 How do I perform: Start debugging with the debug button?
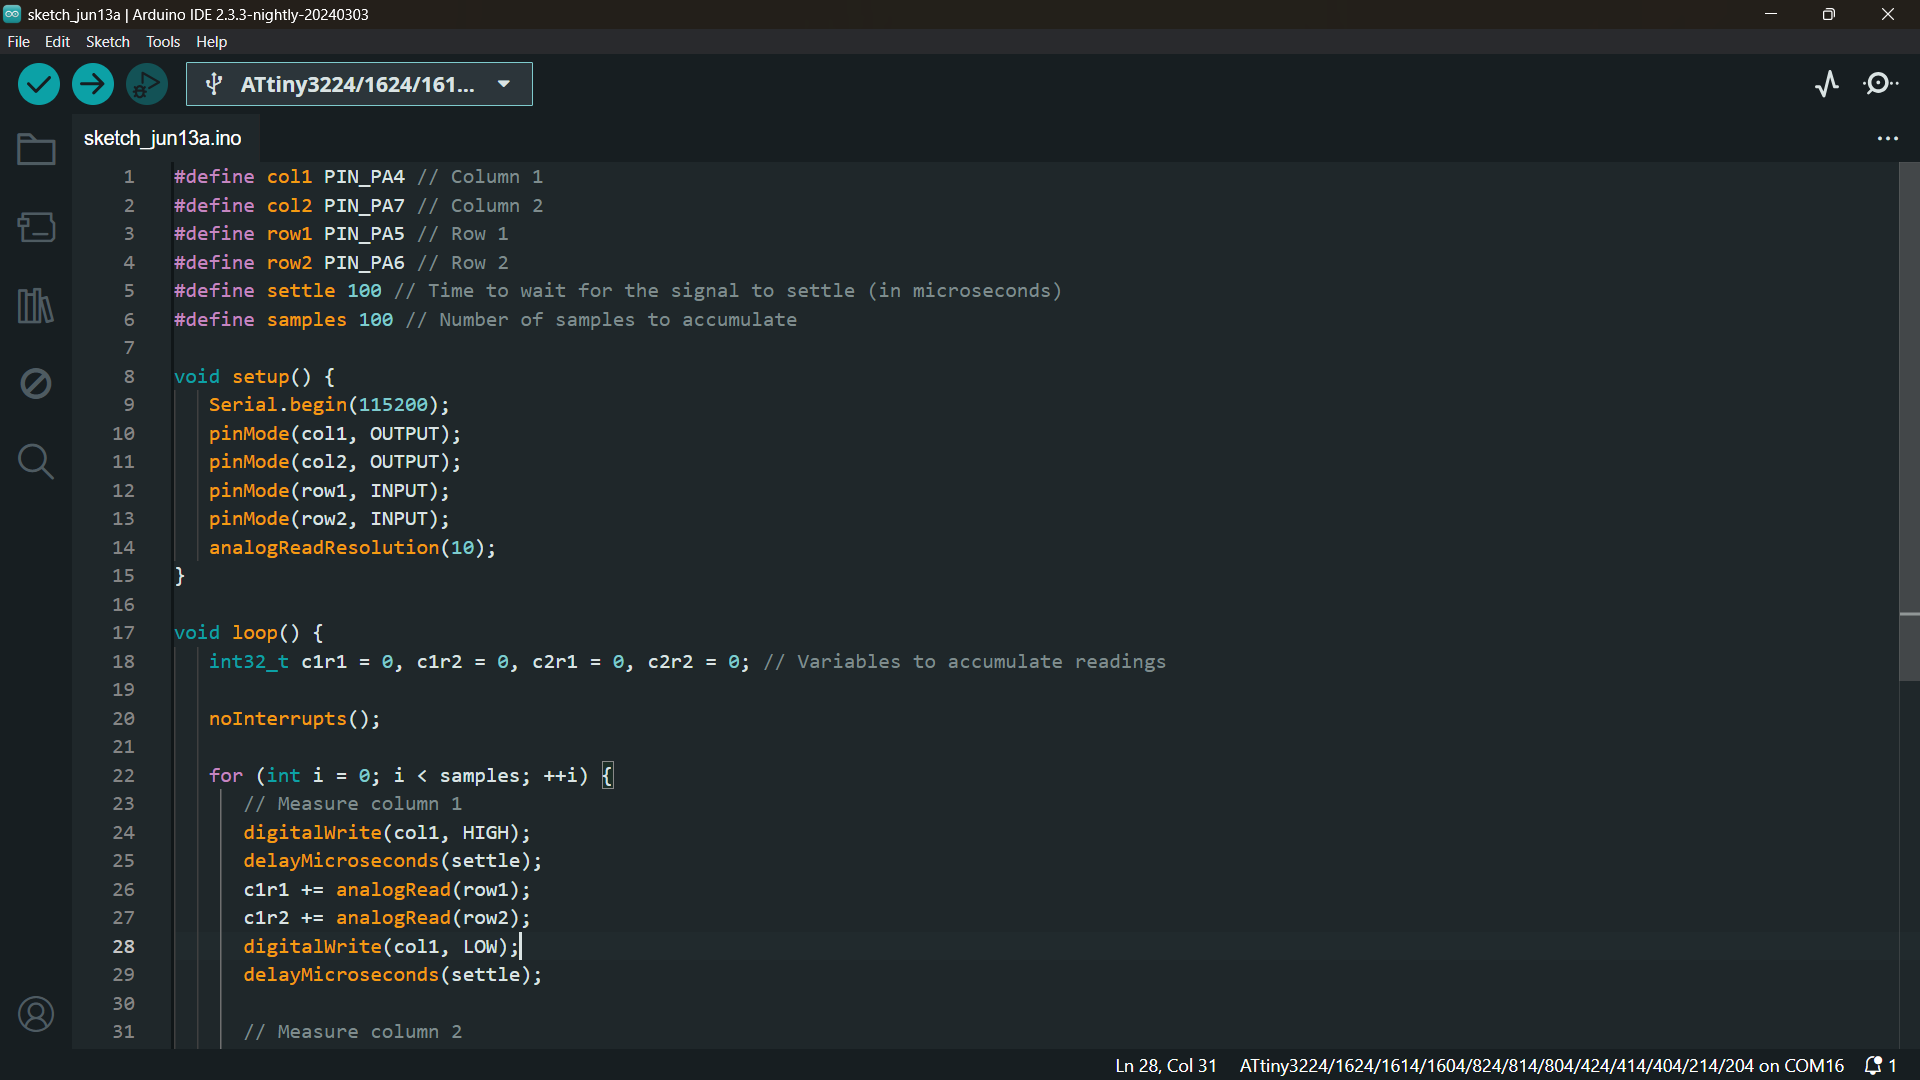(x=147, y=84)
